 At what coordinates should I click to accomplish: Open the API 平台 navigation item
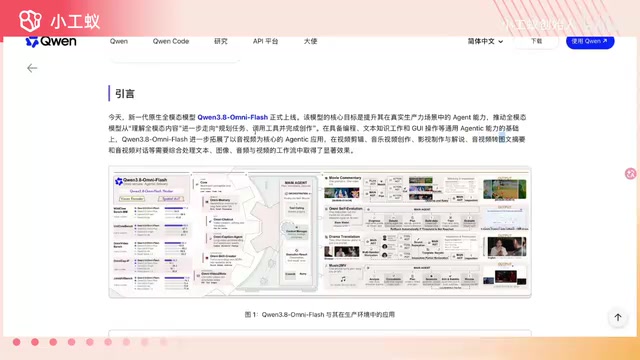tap(265, 41)
